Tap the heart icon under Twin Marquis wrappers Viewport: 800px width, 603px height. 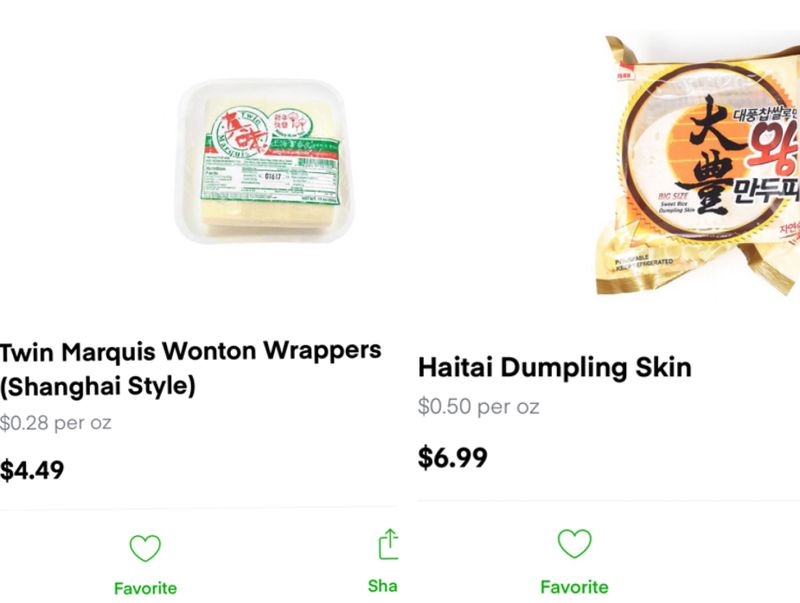145,548
